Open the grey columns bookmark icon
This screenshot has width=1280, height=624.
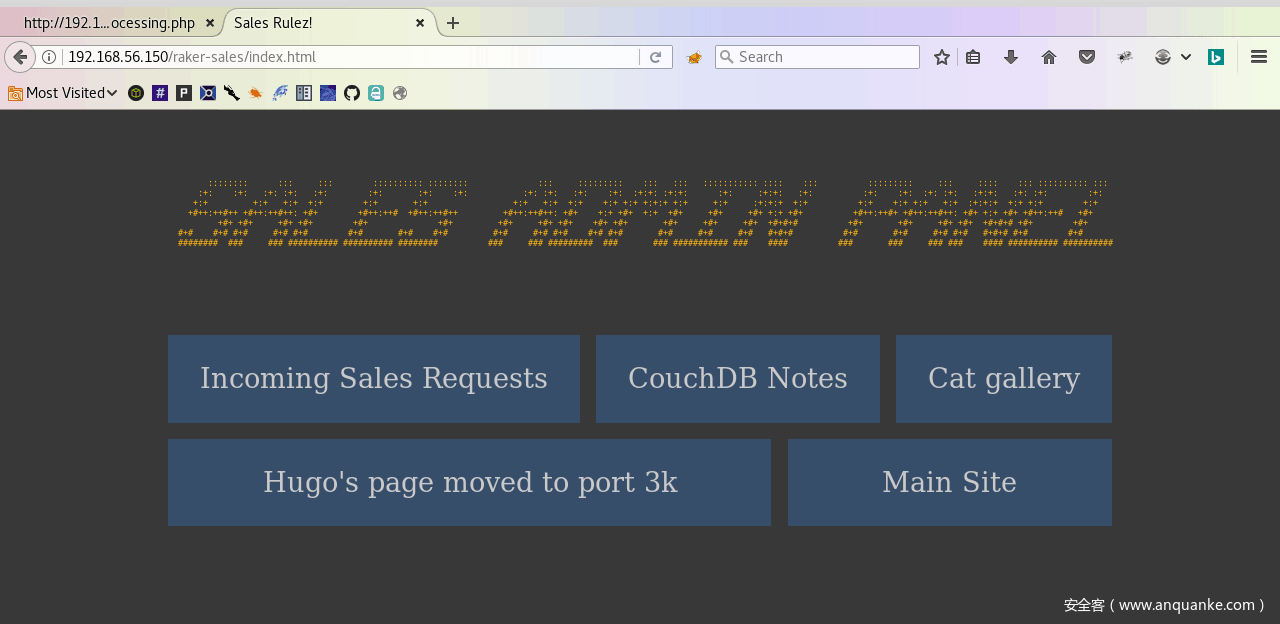click(304, 93)
